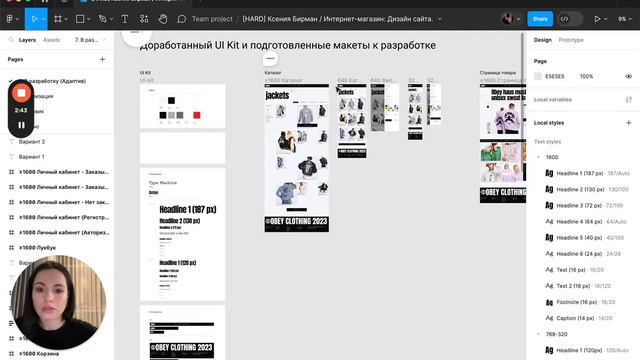Viewport: 640px width, 360px height.
Task: Switch to the Prototype tab
Action: 571,40
